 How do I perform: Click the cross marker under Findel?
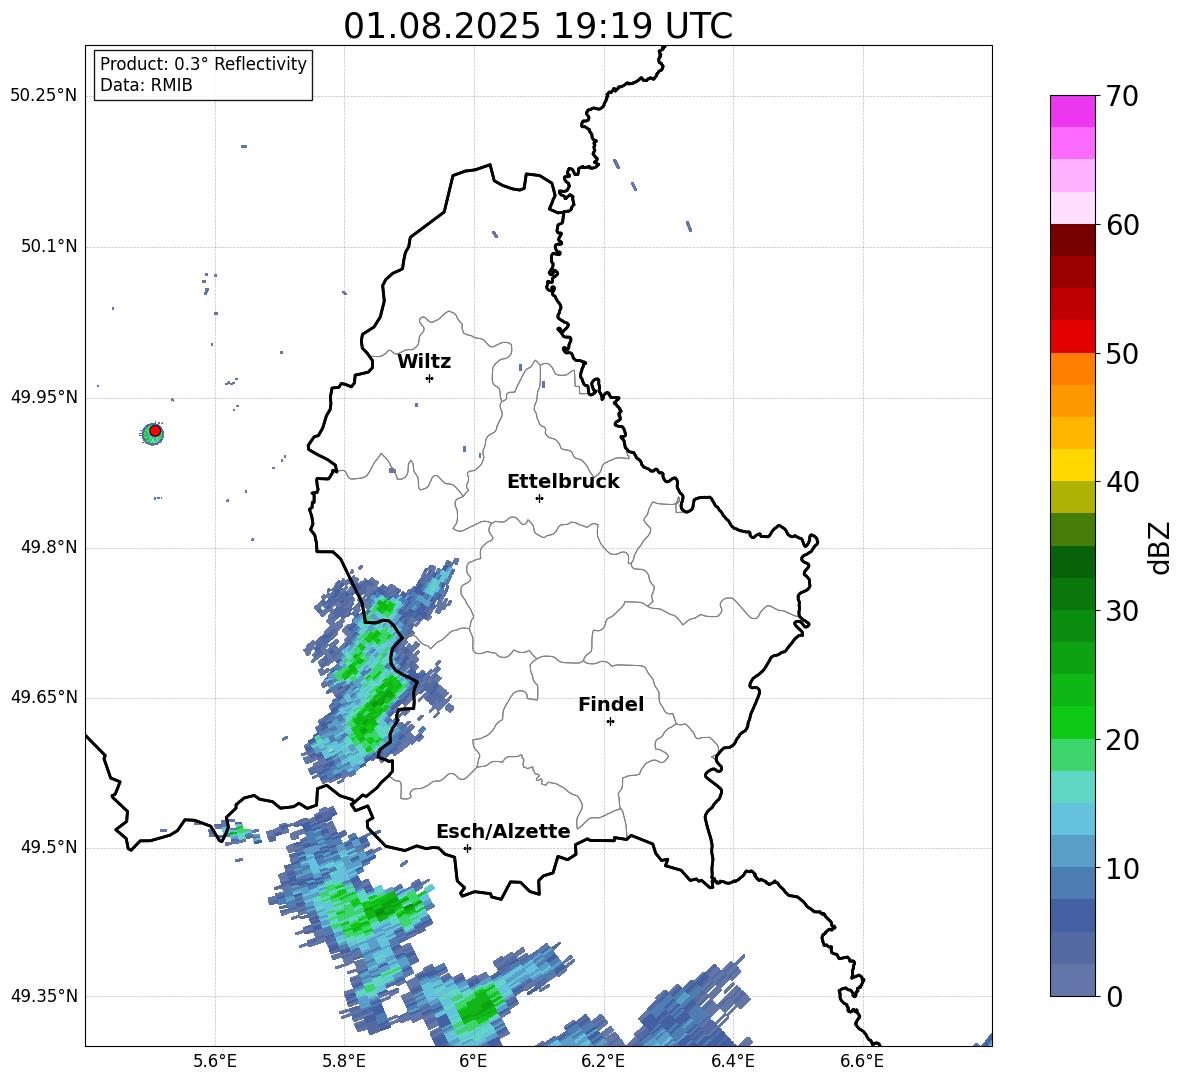pos(610,722)
